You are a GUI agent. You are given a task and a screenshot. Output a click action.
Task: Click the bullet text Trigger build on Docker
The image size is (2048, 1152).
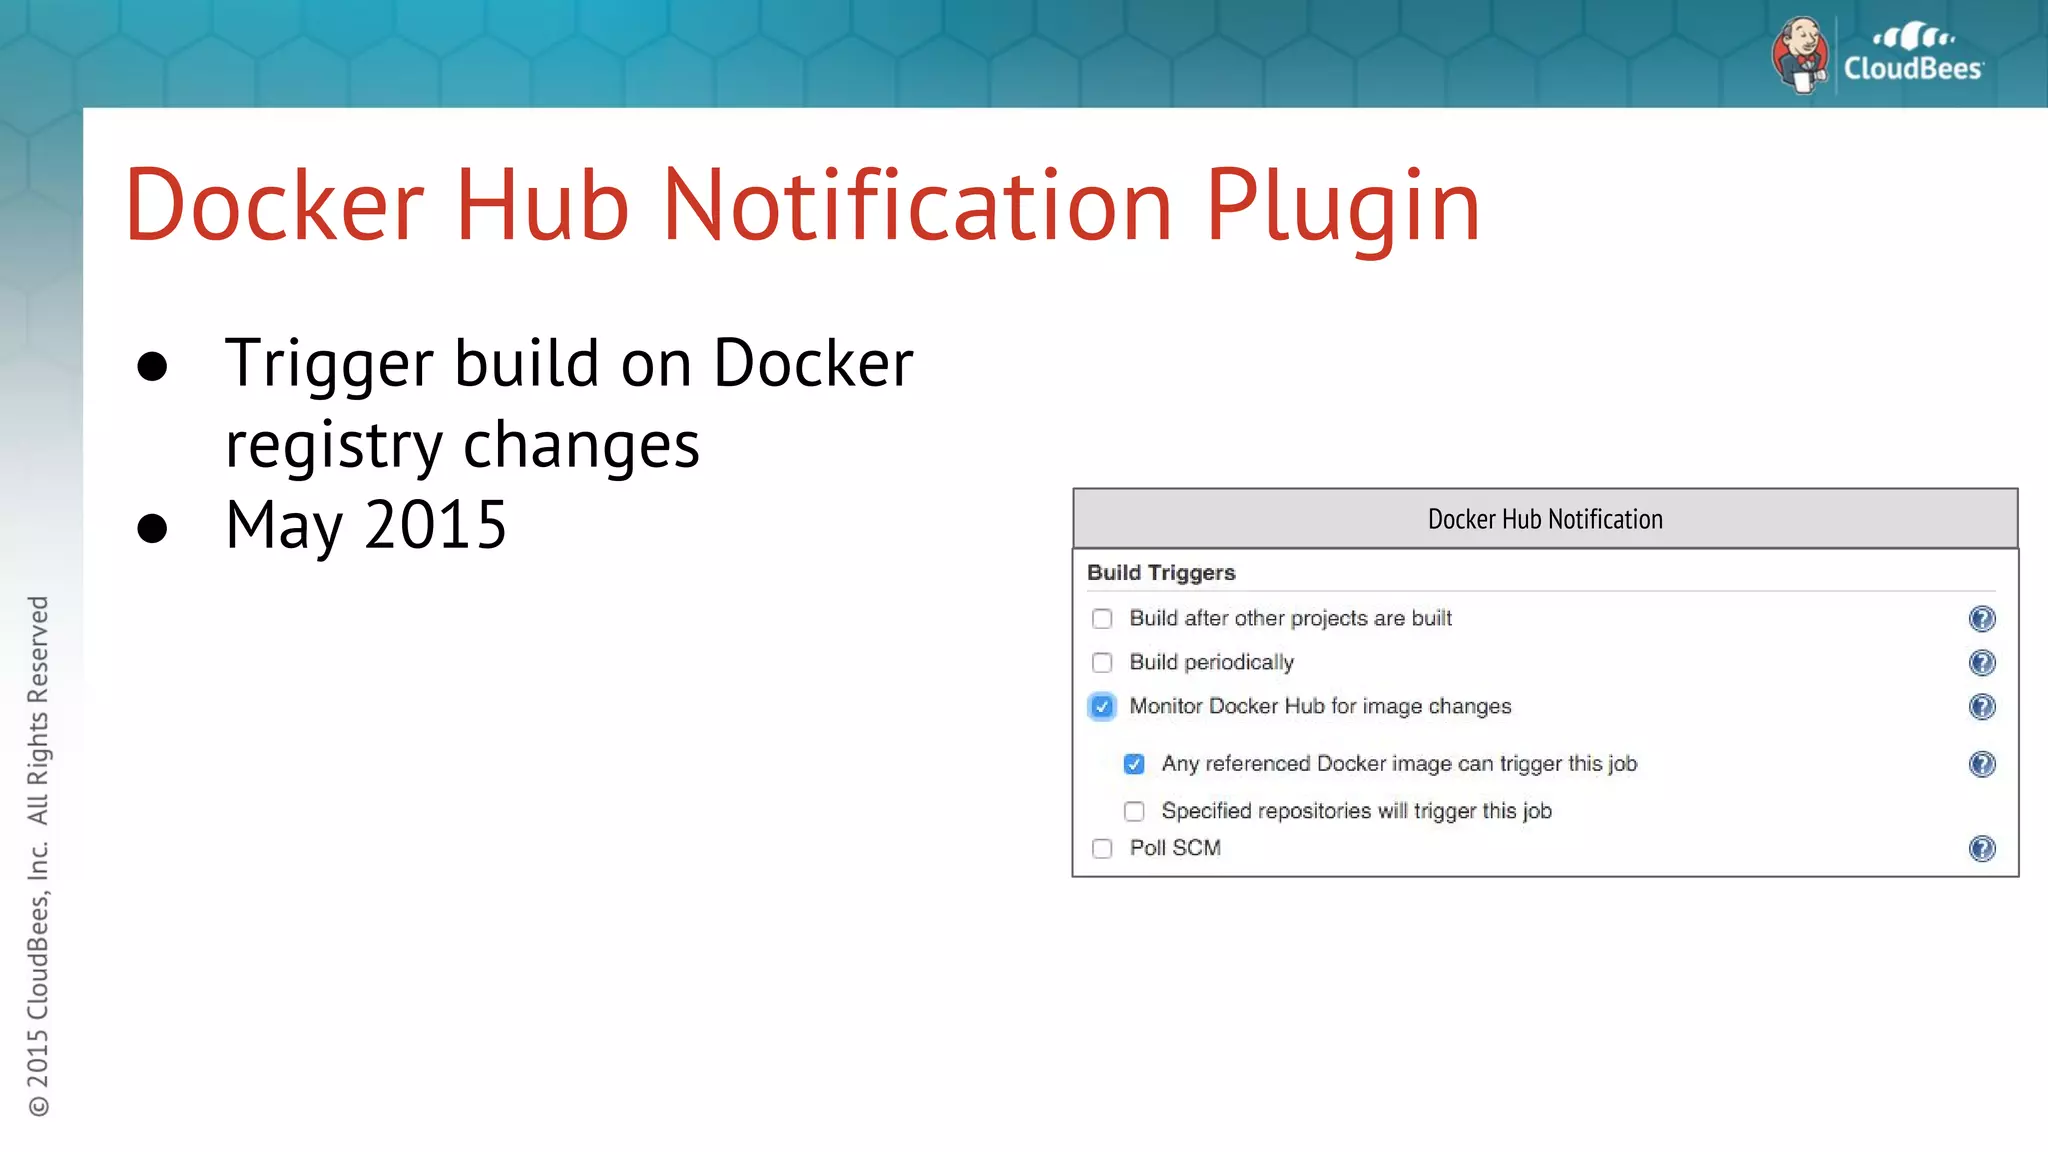[569, 363]
